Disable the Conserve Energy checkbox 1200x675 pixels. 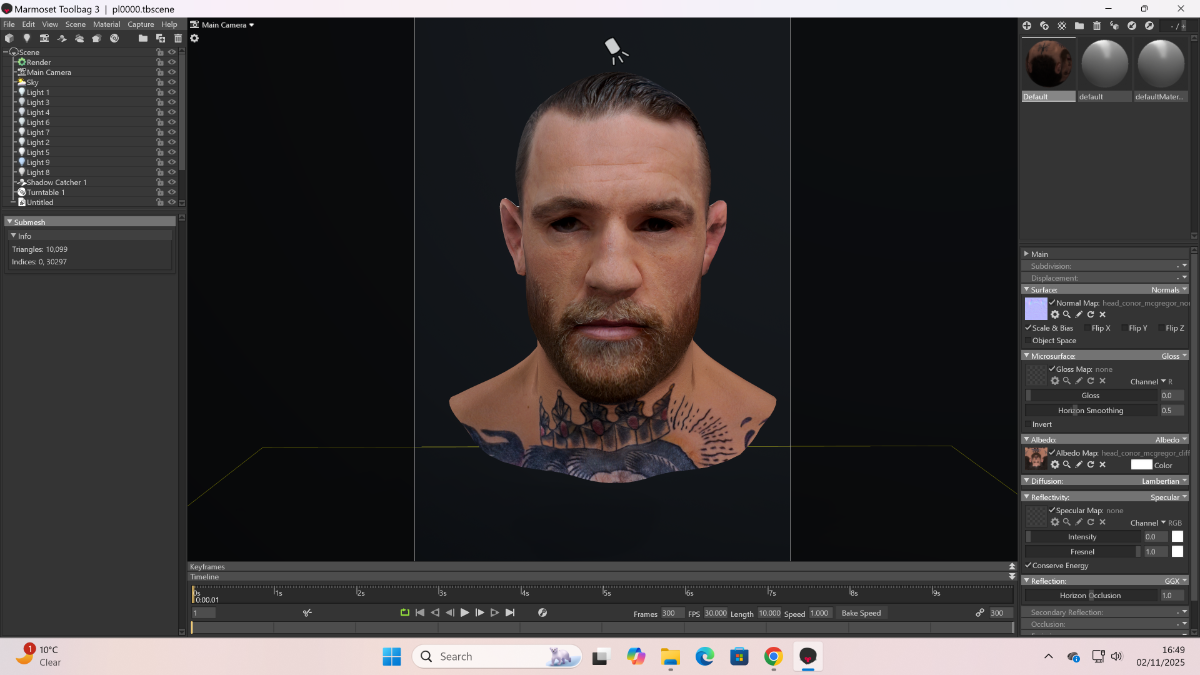[1028, 565]
